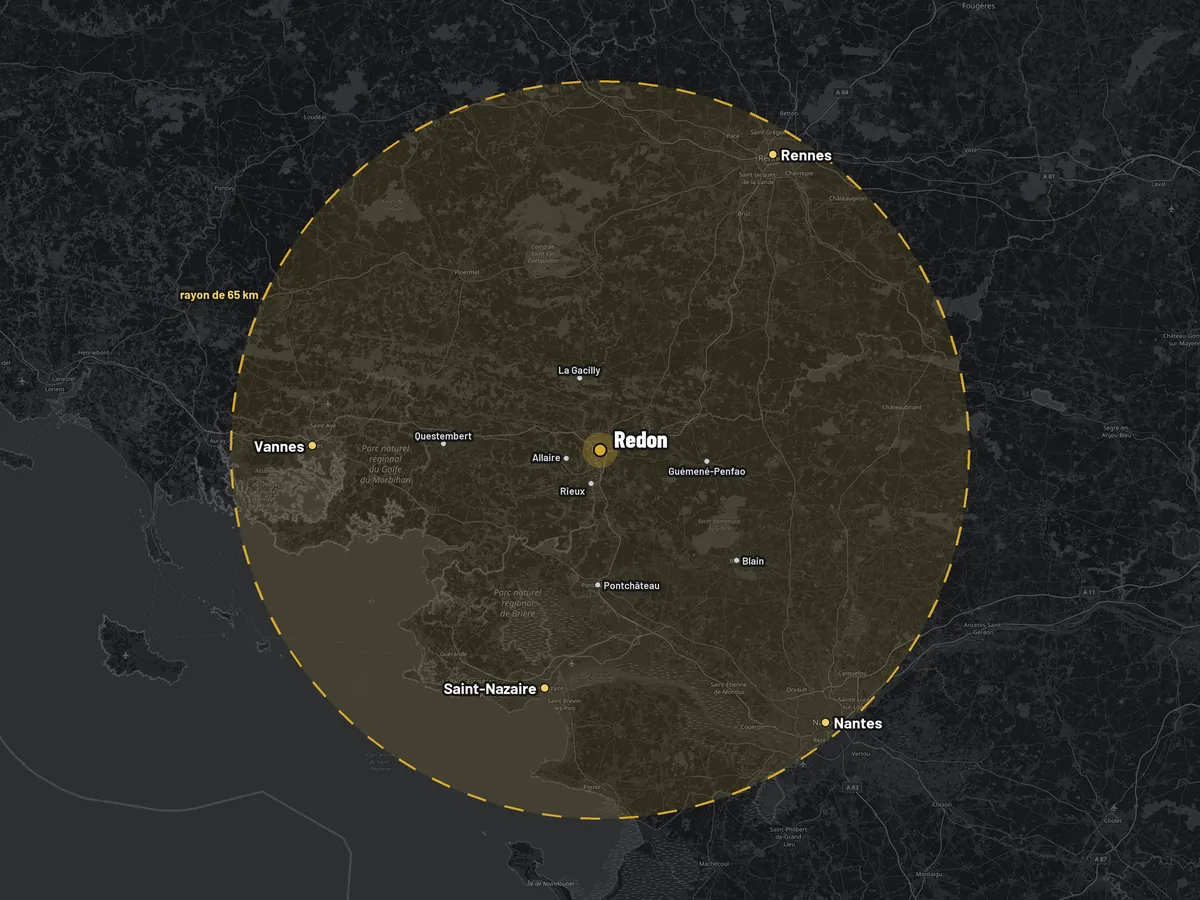The width and height of the screenshot is (1200, 900).
Task: Click the A 11 motorway shield
Action: click(x=1089, y=593)
